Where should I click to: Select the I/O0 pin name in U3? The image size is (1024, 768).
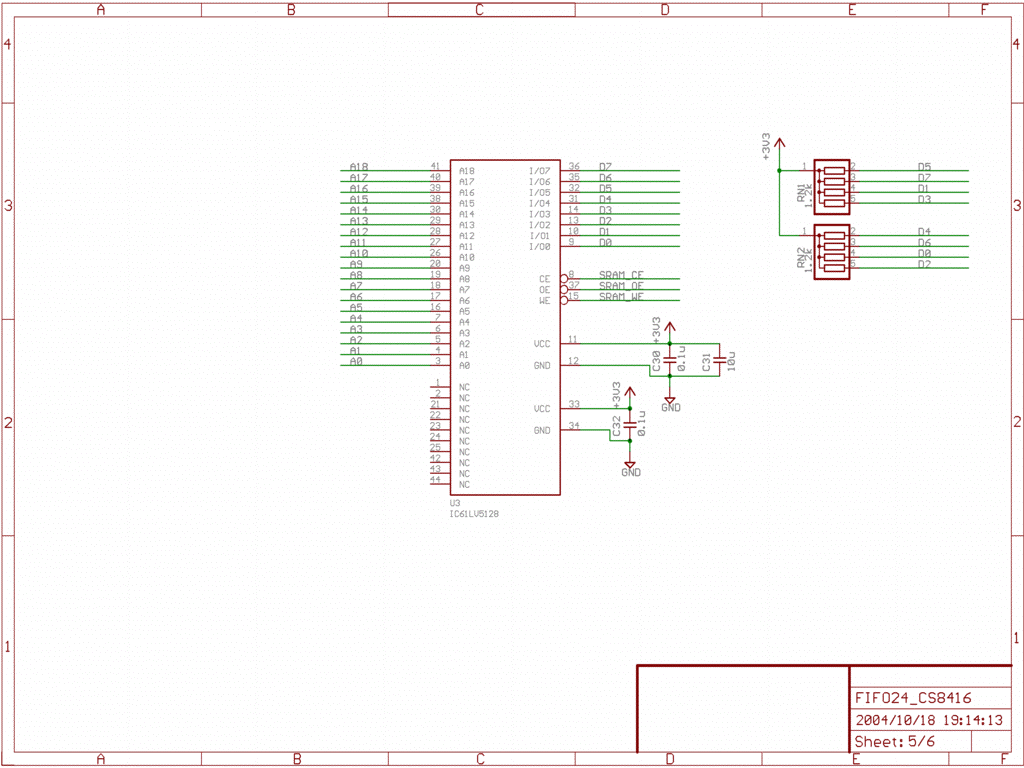[539, 247]
